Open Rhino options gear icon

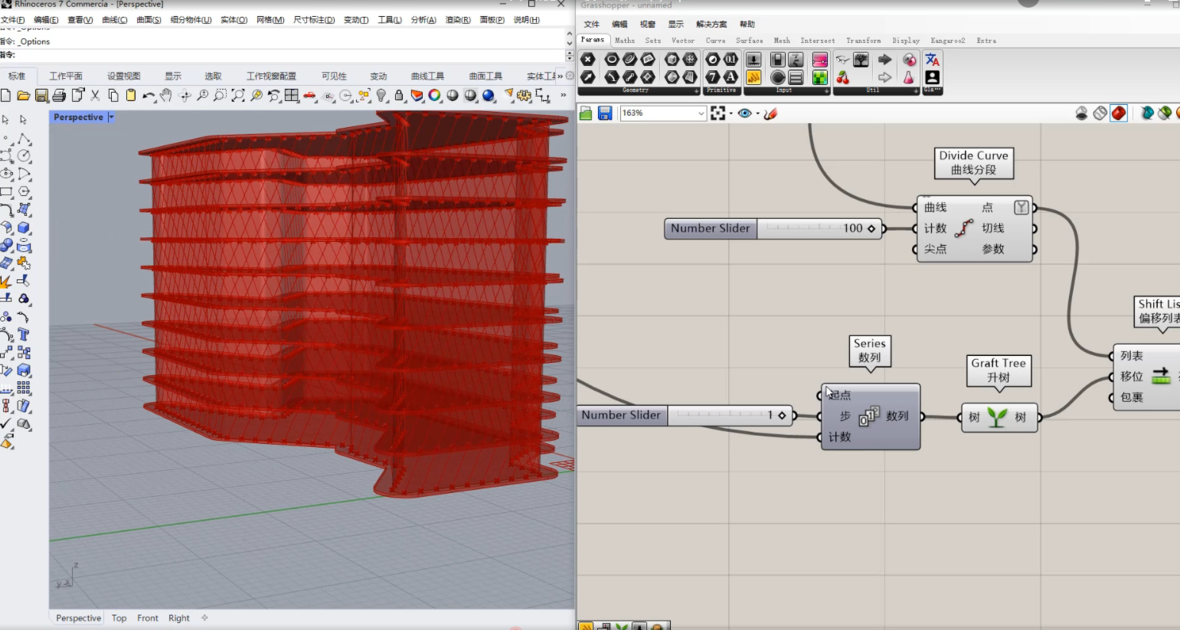[x=525, y=96]
